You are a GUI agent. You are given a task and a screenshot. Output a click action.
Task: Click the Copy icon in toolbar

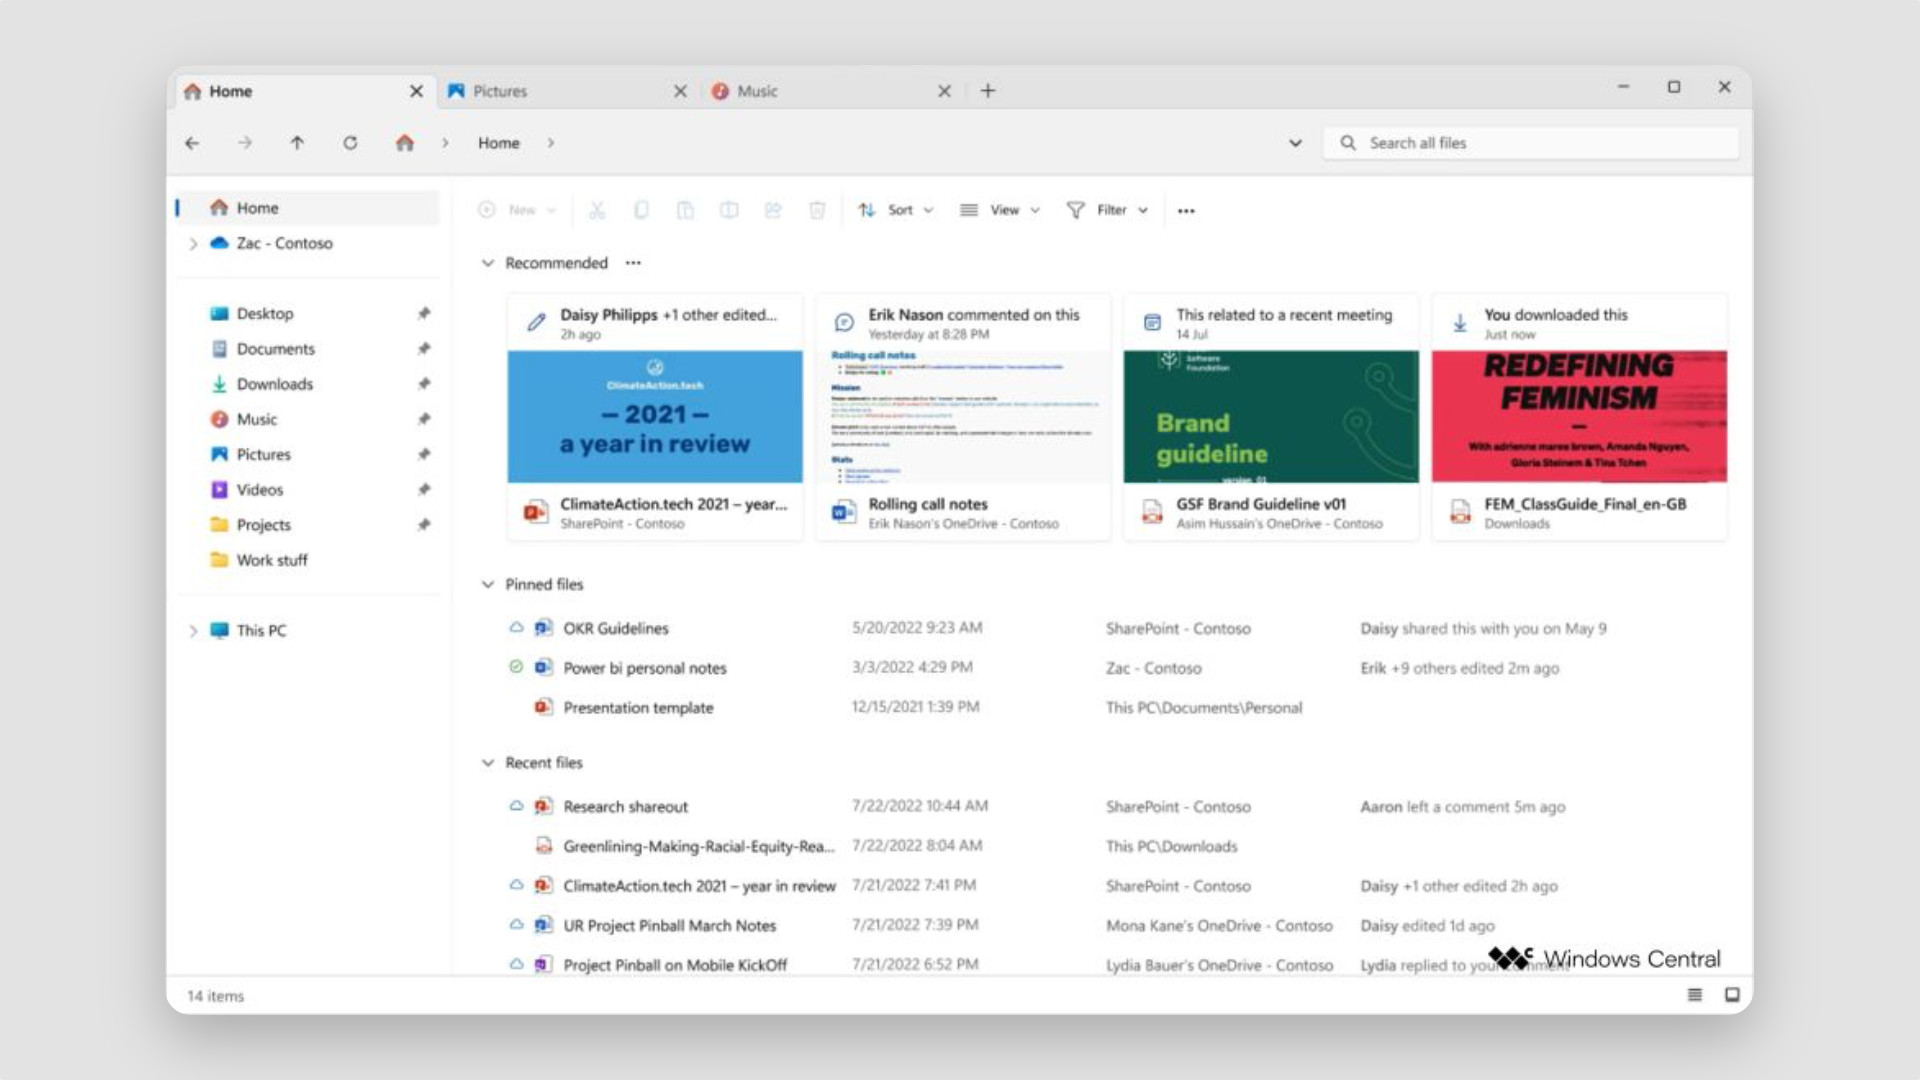(x=641, y=210)
